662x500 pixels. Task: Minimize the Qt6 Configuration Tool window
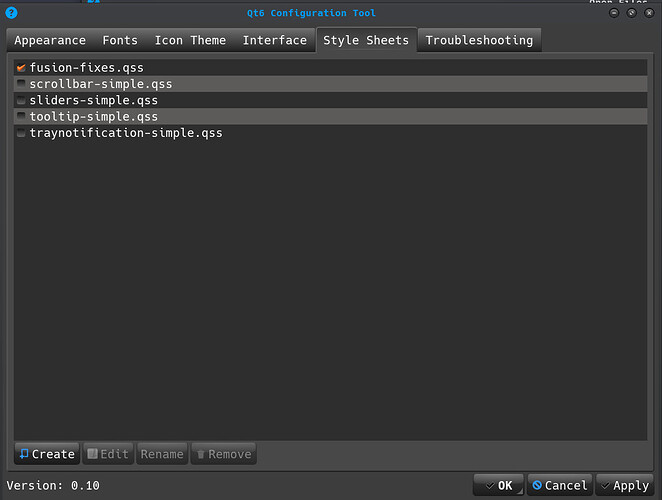615,12
